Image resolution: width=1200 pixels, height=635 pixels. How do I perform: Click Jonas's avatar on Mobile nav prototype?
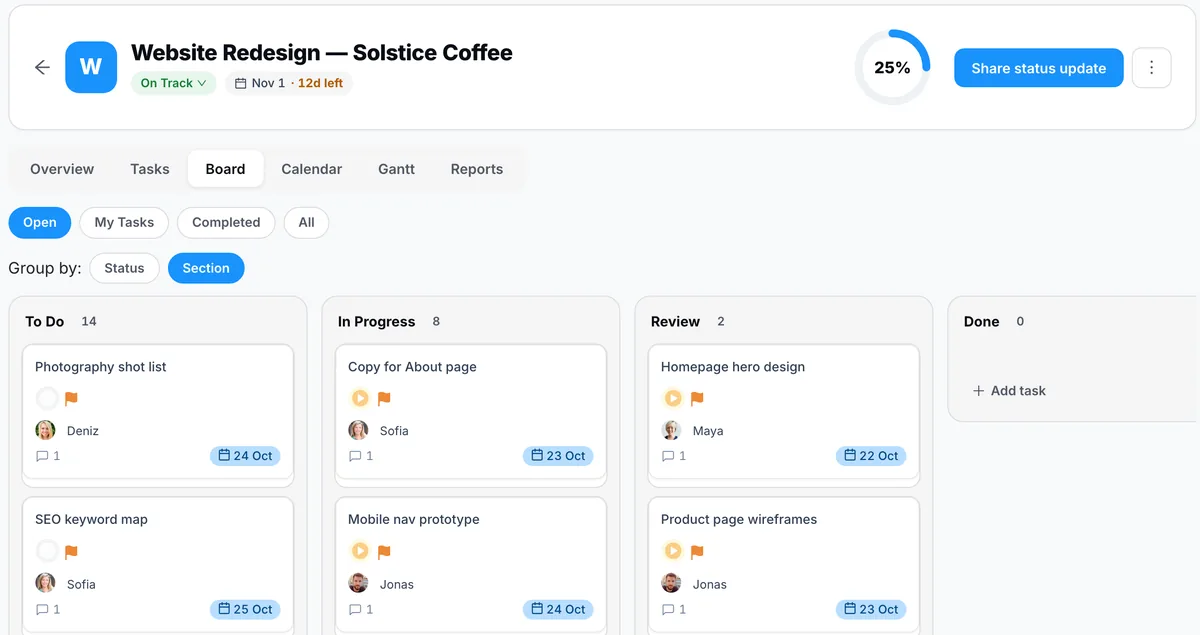[358, 583]
